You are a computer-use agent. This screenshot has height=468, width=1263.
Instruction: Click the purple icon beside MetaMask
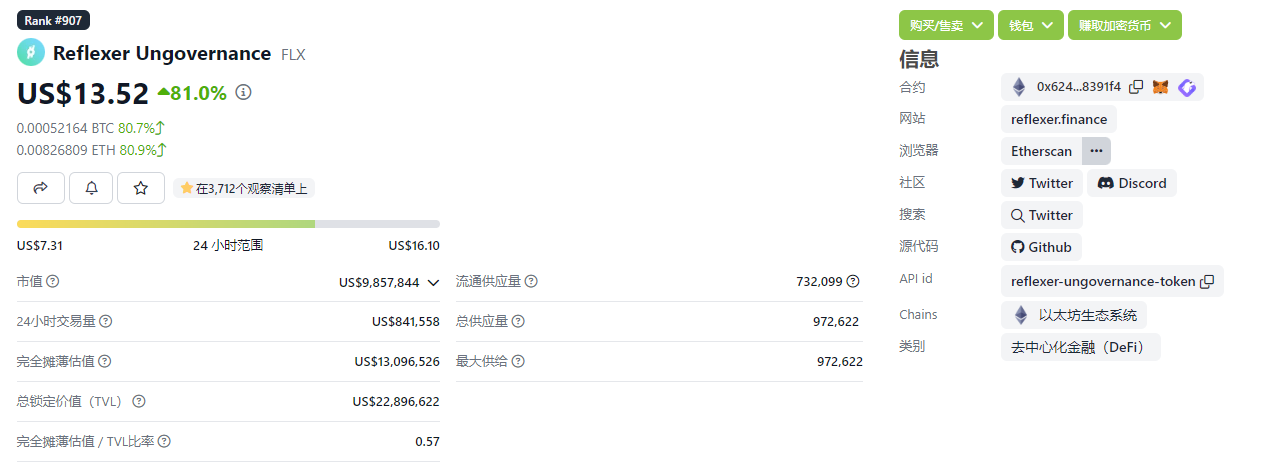(x=1187, y=87)
